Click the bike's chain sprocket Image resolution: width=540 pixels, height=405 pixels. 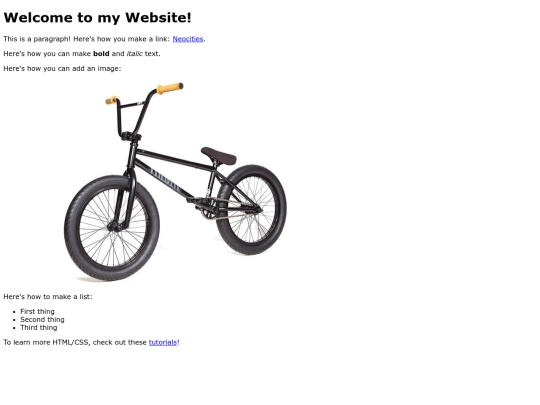coord(209,209)
